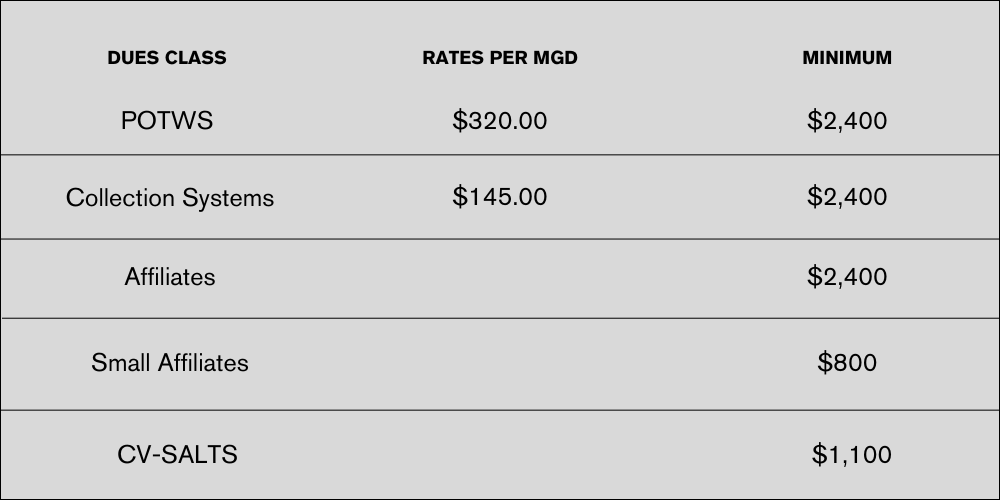Click the MINIMUM column header

point(847,58)
